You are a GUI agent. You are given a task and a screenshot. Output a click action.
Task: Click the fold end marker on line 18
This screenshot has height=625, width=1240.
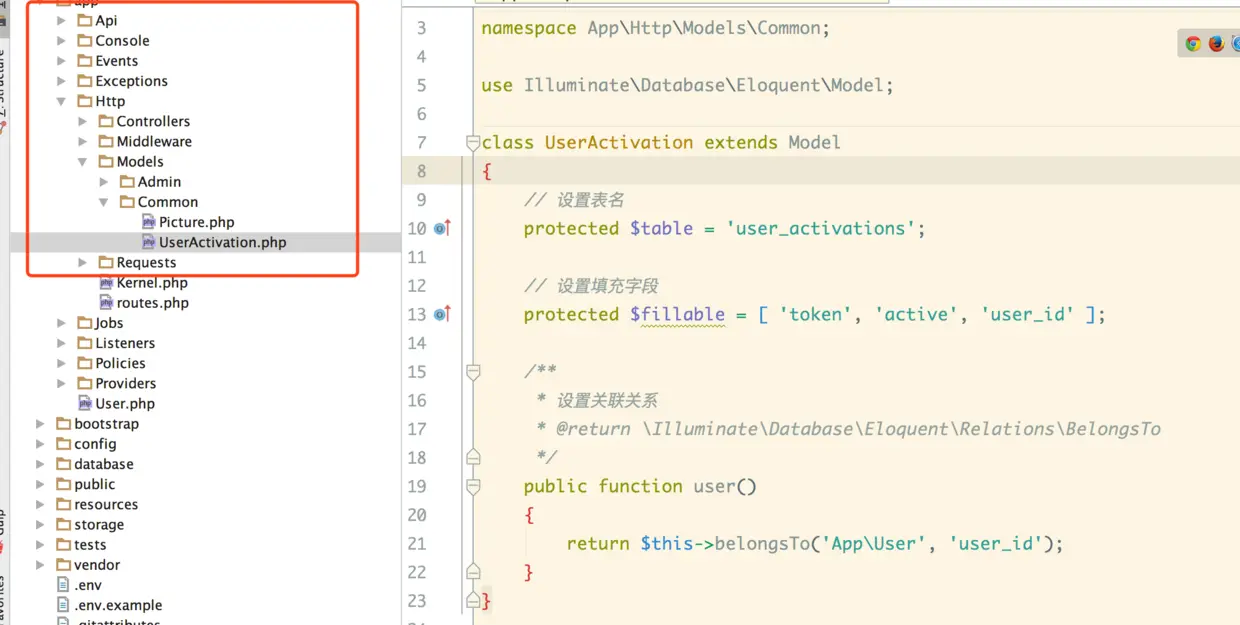click(x=473, y=457)
